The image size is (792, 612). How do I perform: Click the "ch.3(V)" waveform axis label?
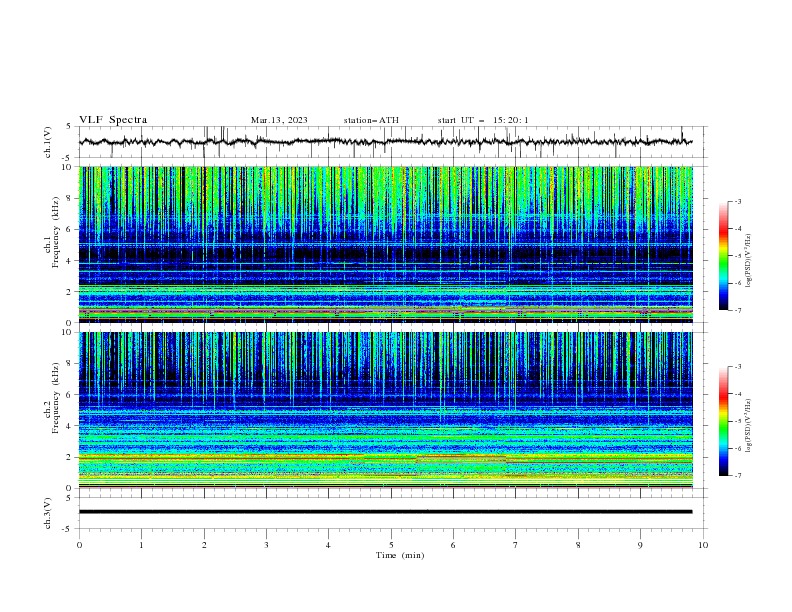48,513
